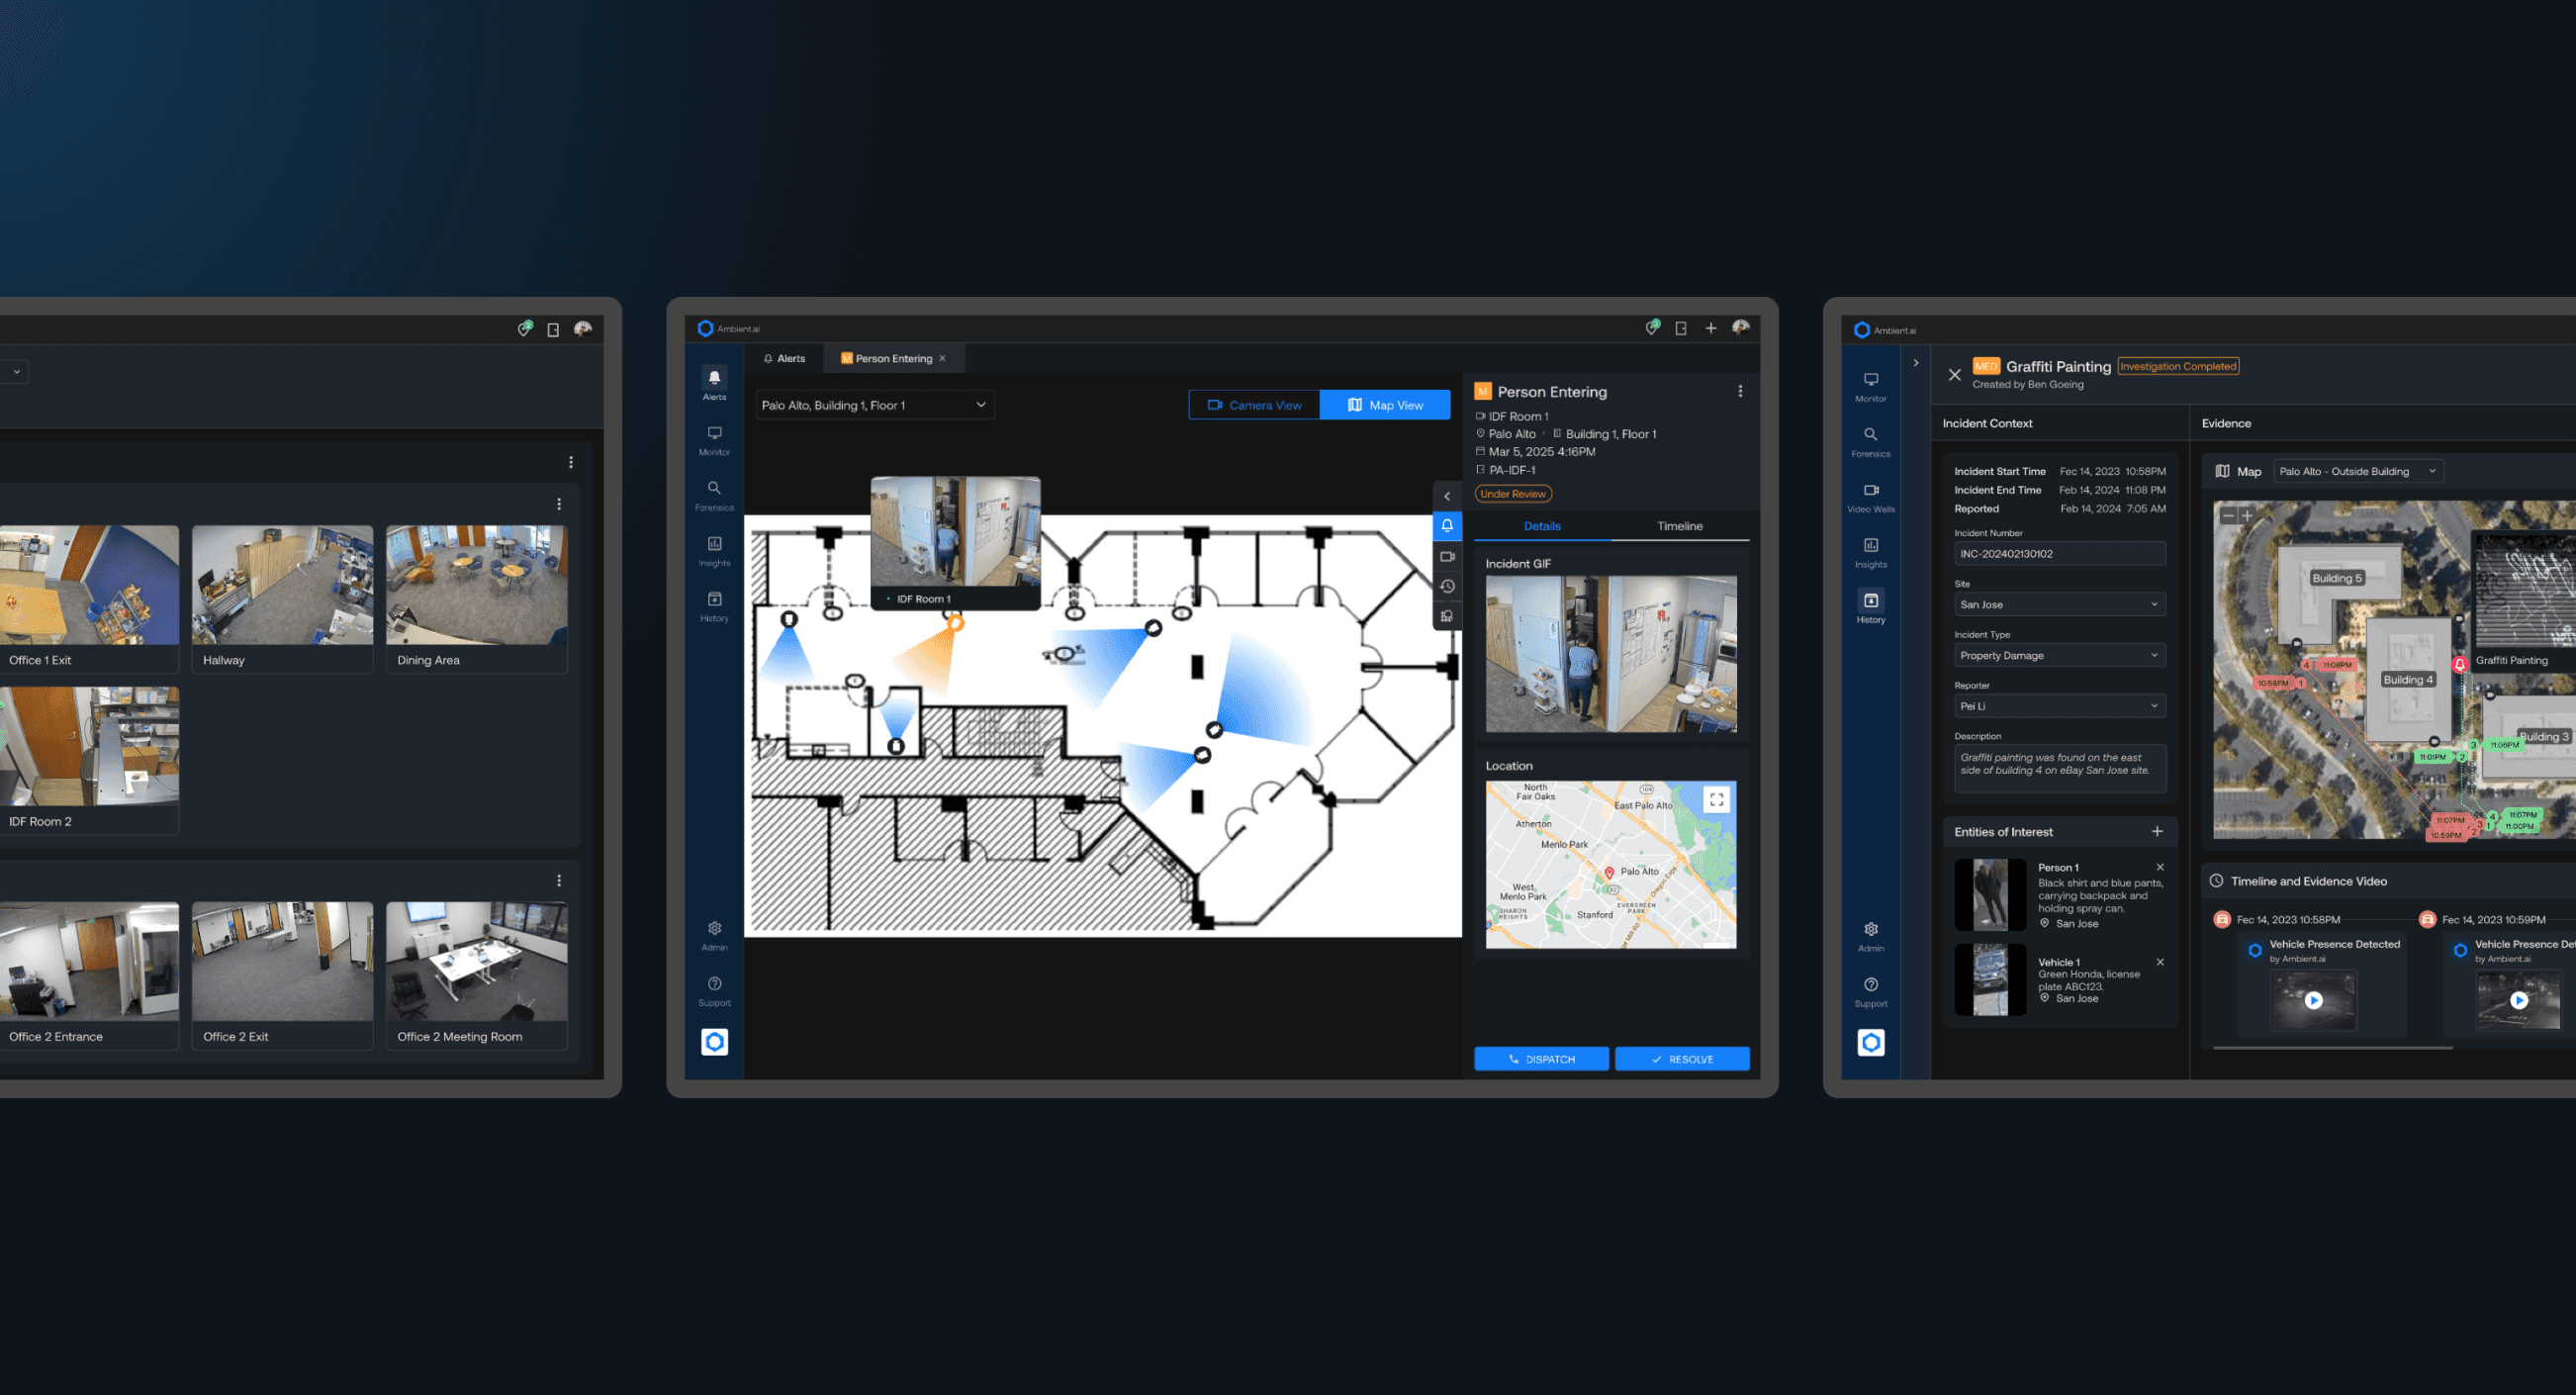Select the Alerts tab
This screenshot has height=1395, width=2576.
(x=784, y=358)
